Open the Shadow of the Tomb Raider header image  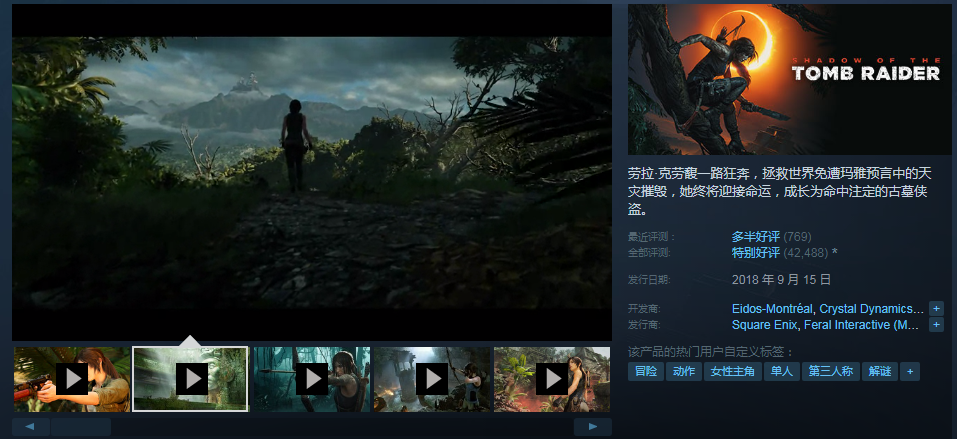790,79
